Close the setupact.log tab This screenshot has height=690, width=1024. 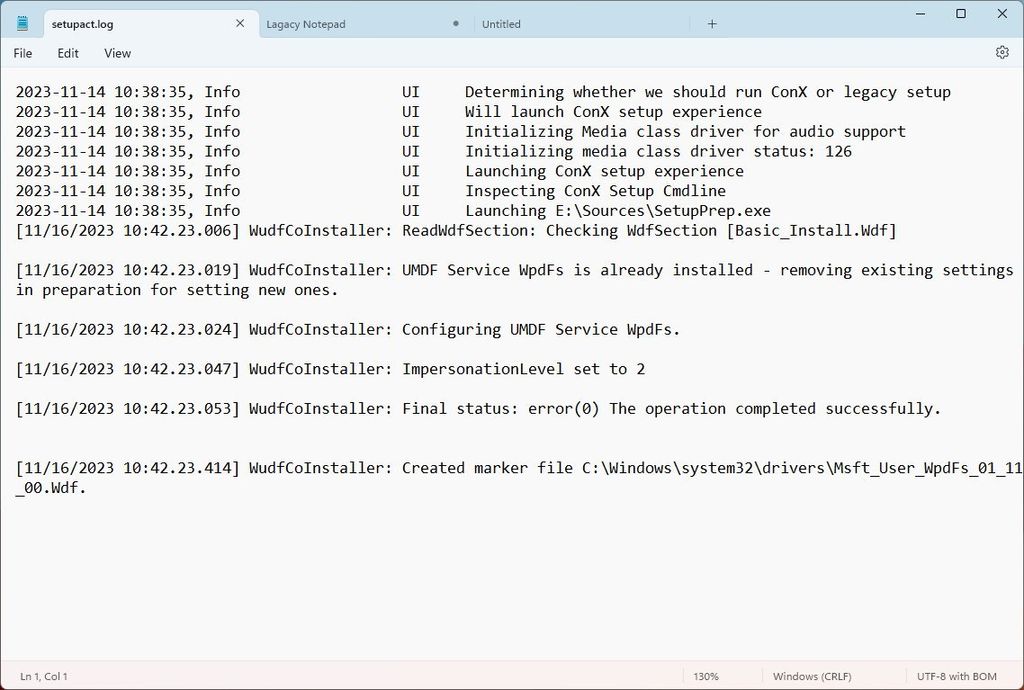239,22
